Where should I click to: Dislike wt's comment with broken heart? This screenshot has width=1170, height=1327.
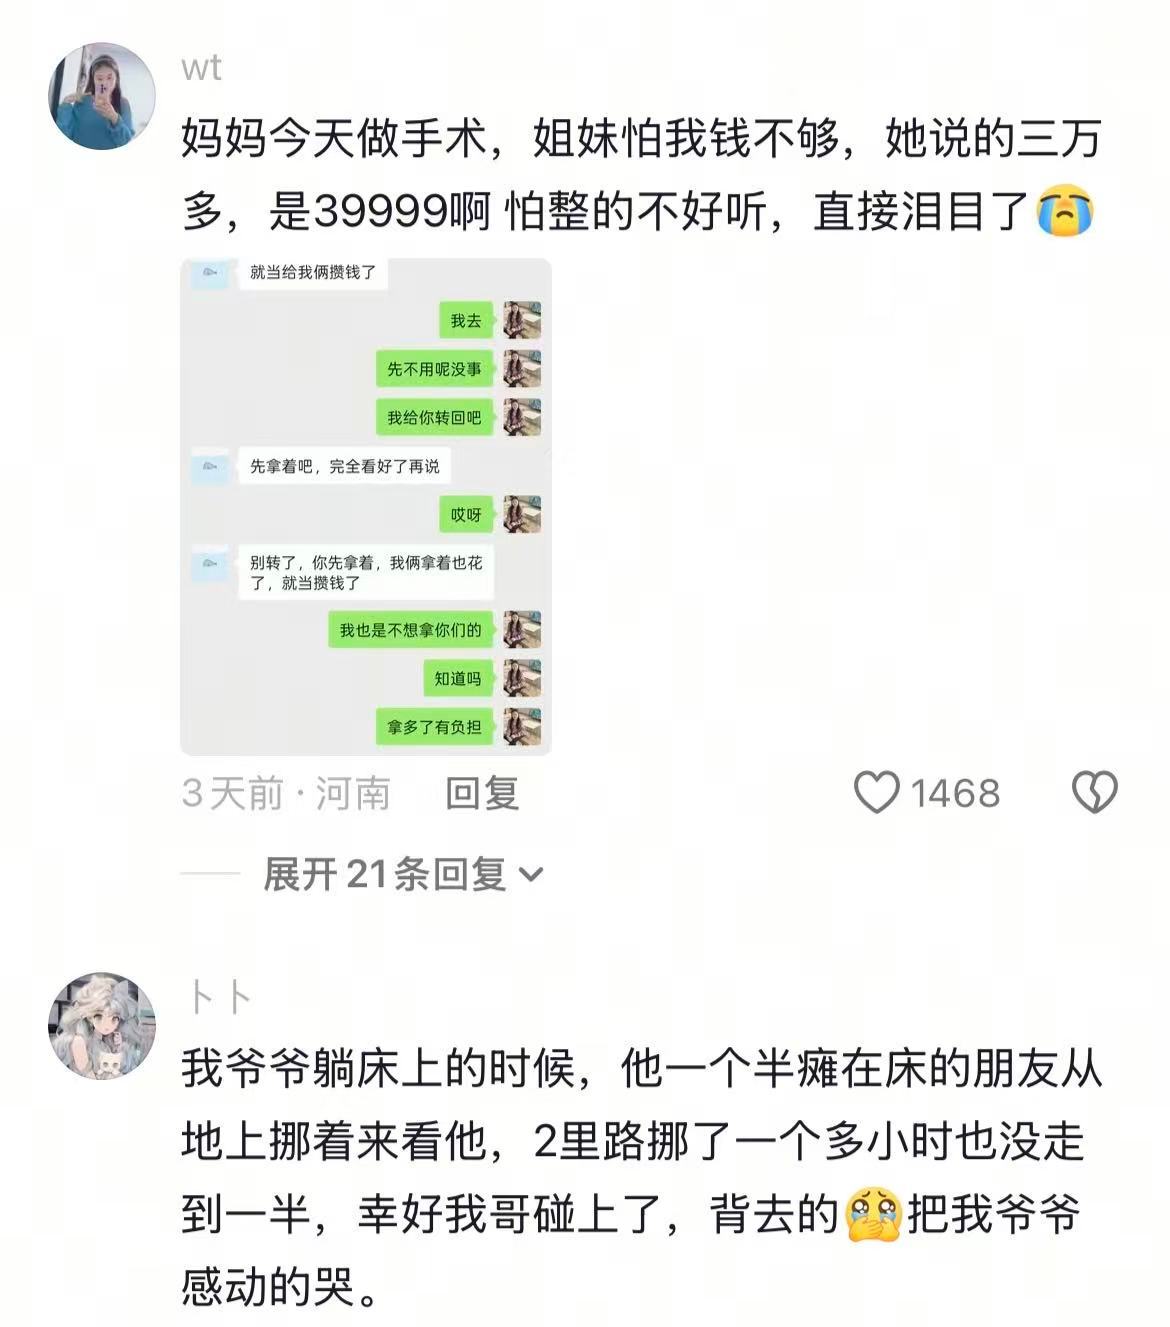click(x=1094, y=793)
